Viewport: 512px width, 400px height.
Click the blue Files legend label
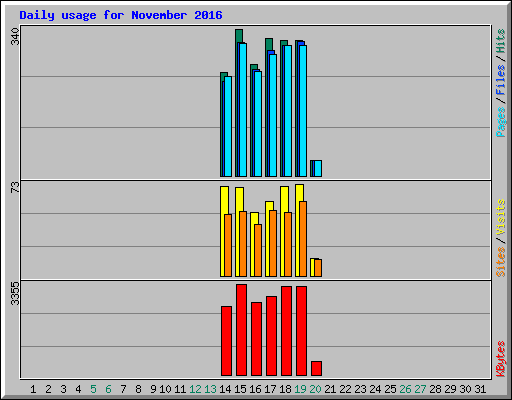(x=501, y=80)
